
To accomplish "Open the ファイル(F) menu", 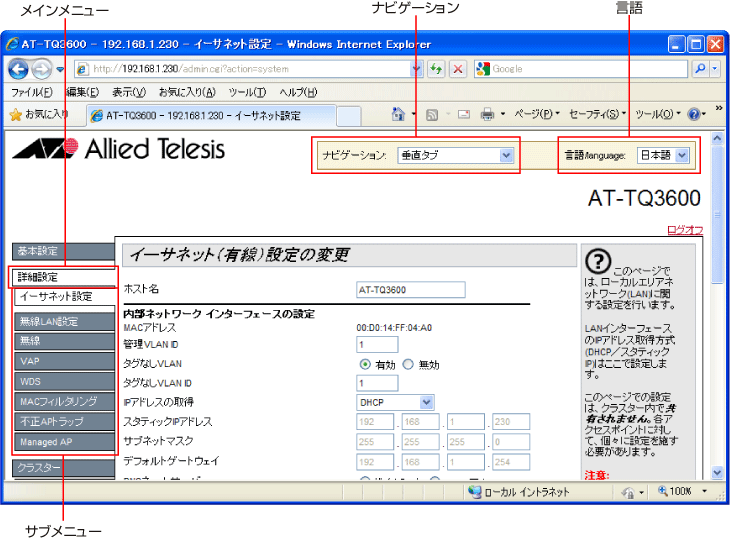I will click(x=32, y=92).
